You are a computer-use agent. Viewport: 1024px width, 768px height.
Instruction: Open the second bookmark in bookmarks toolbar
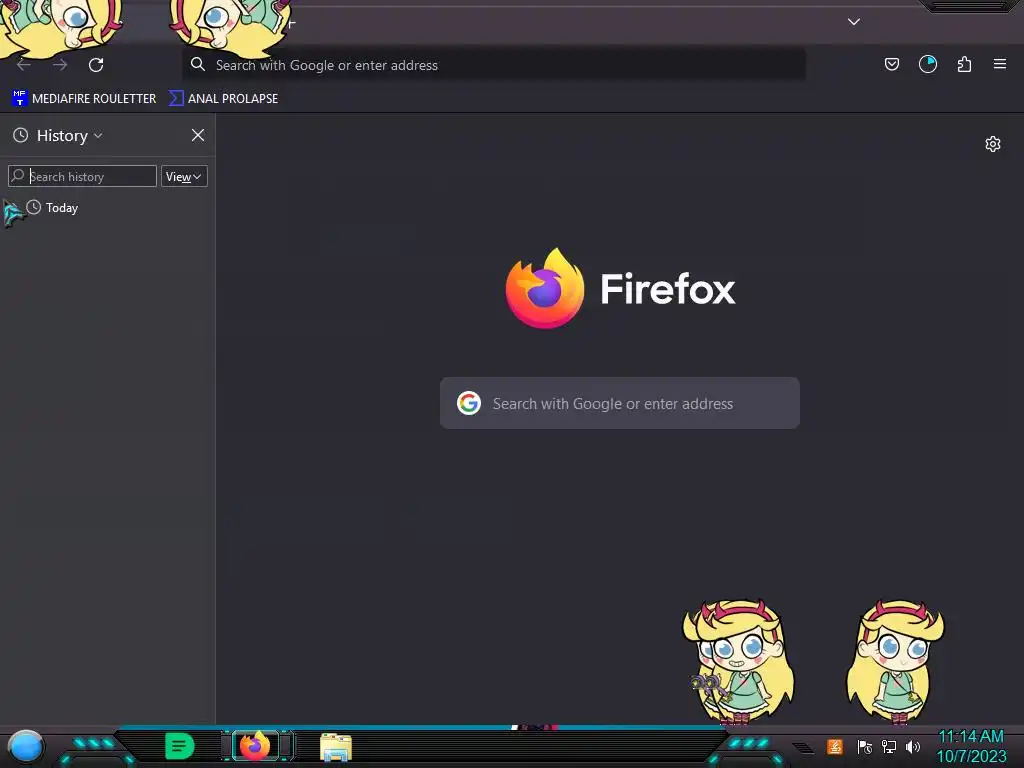click(x=223, y=99)
